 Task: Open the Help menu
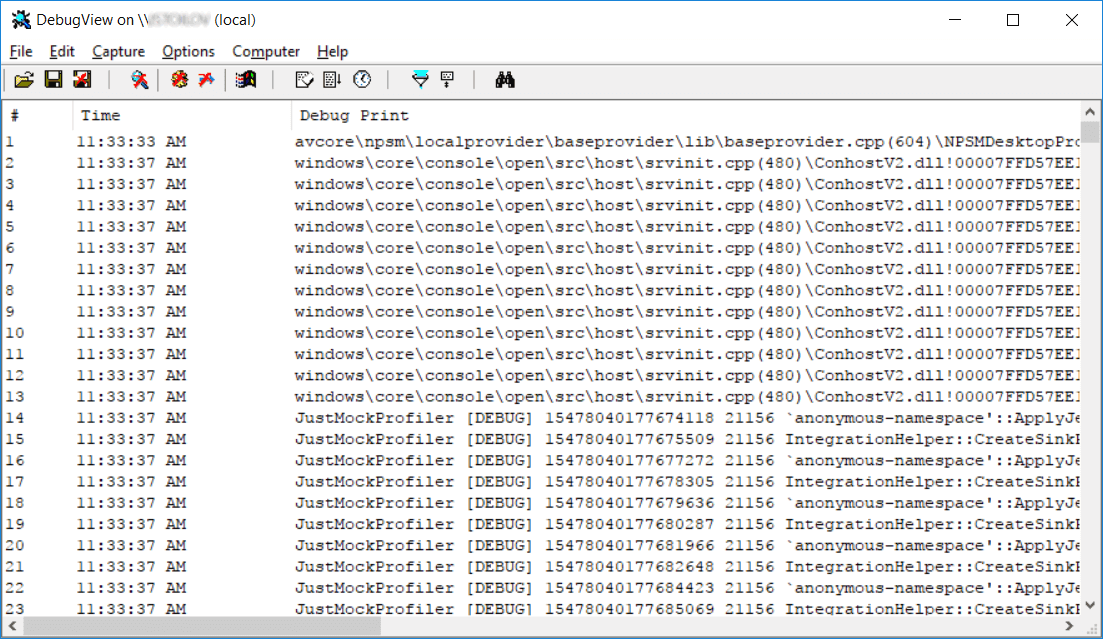(332, 51)
